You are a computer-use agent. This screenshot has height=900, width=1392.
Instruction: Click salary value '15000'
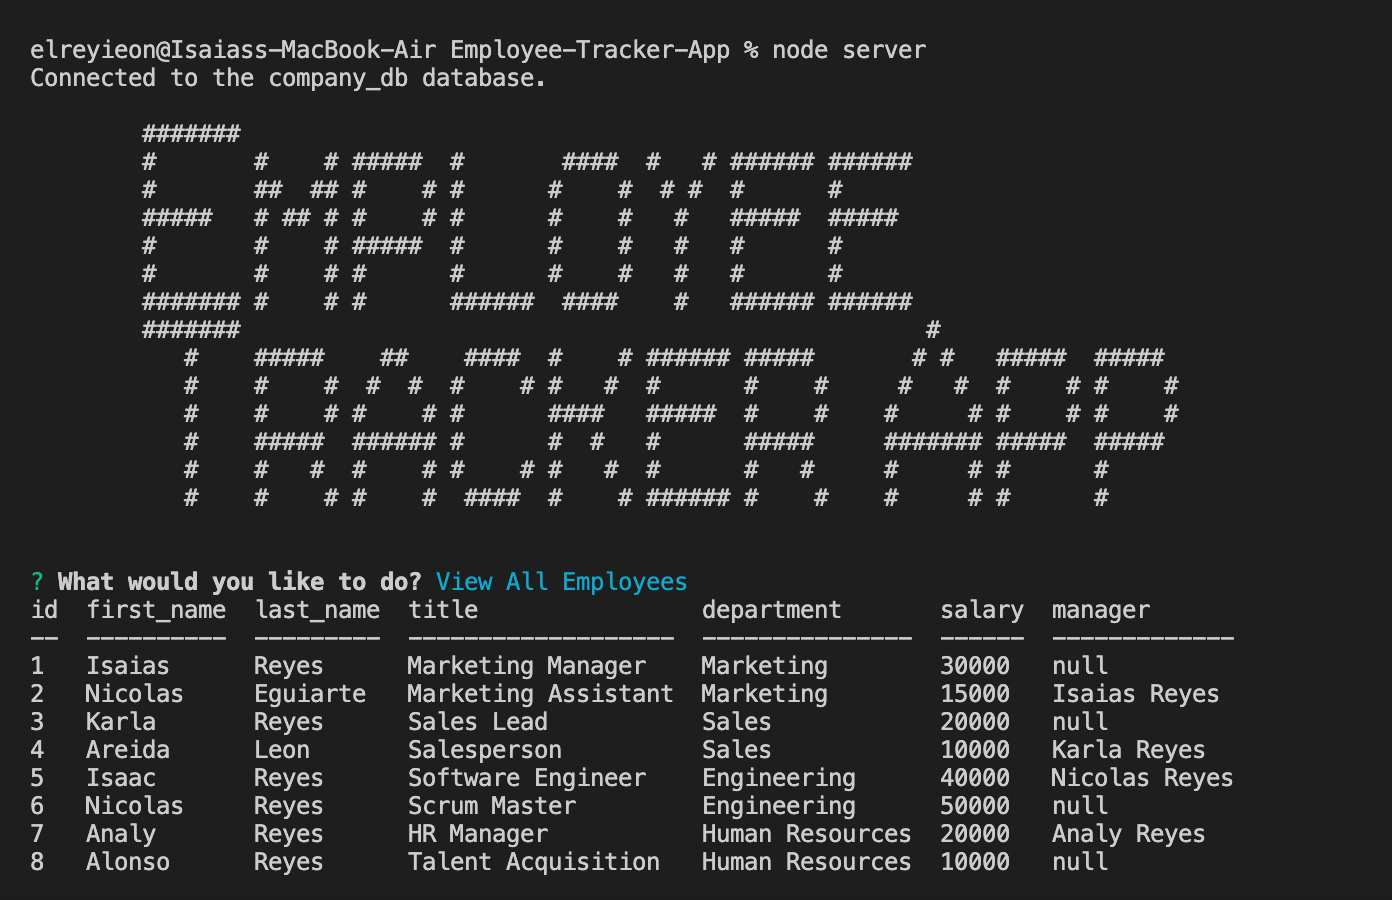(x=975, y=694)
